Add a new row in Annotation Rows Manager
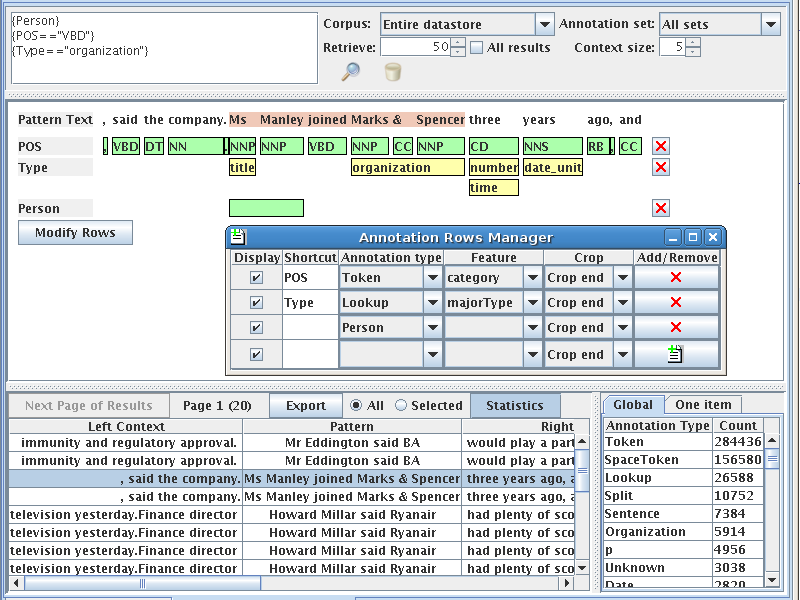The height and width of the screenshot is (600, 800). click(676, 354)
